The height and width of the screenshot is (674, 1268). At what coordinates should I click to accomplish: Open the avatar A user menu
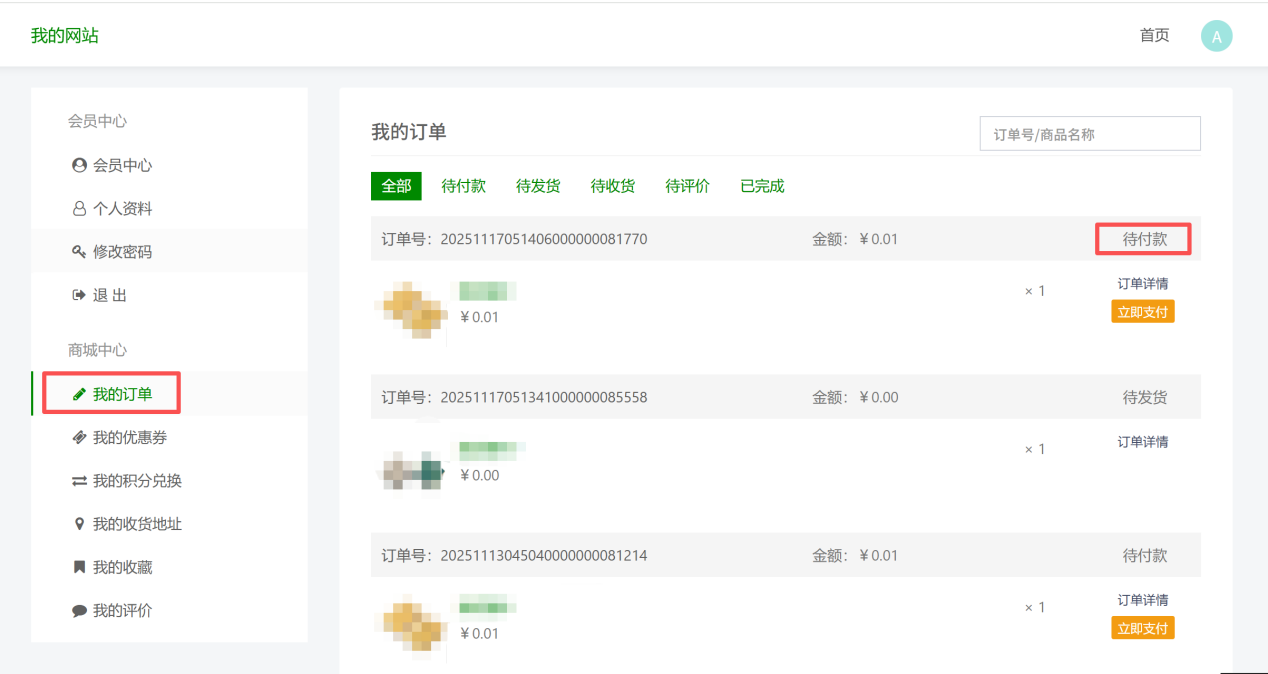(x=1216, y=37)
